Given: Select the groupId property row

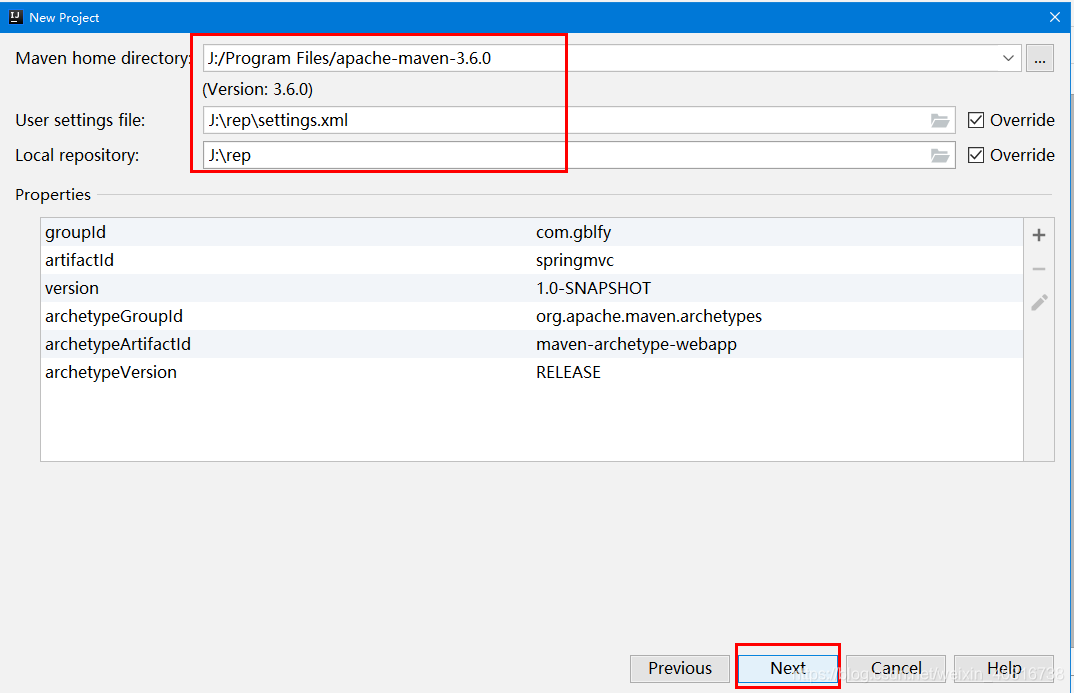Looking at the screenshot, I should pos(532,232).
